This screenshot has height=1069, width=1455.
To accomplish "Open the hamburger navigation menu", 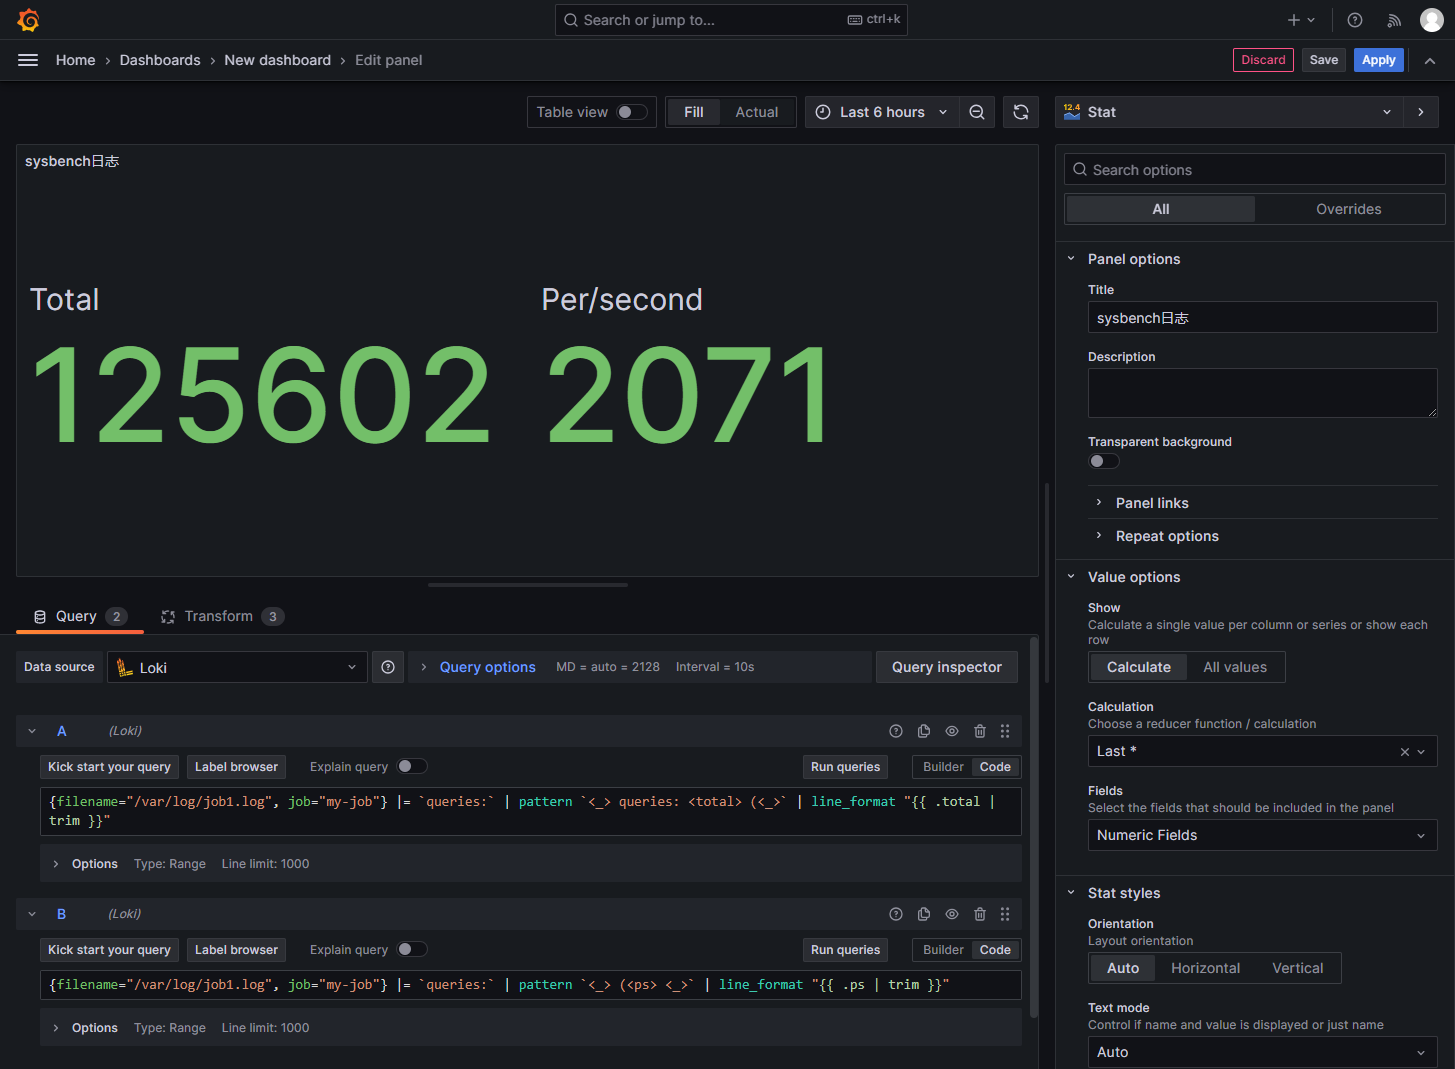I will (x=28, y=60).
